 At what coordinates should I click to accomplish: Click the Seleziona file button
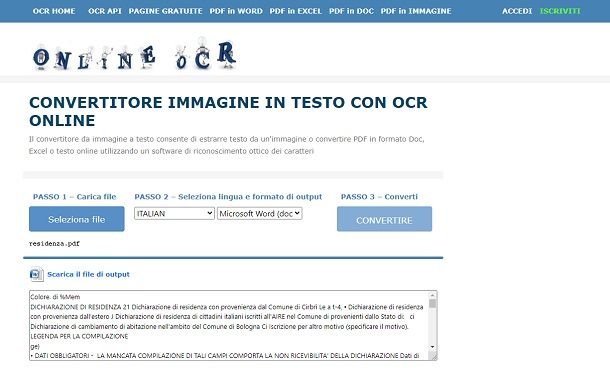(77, 219)
